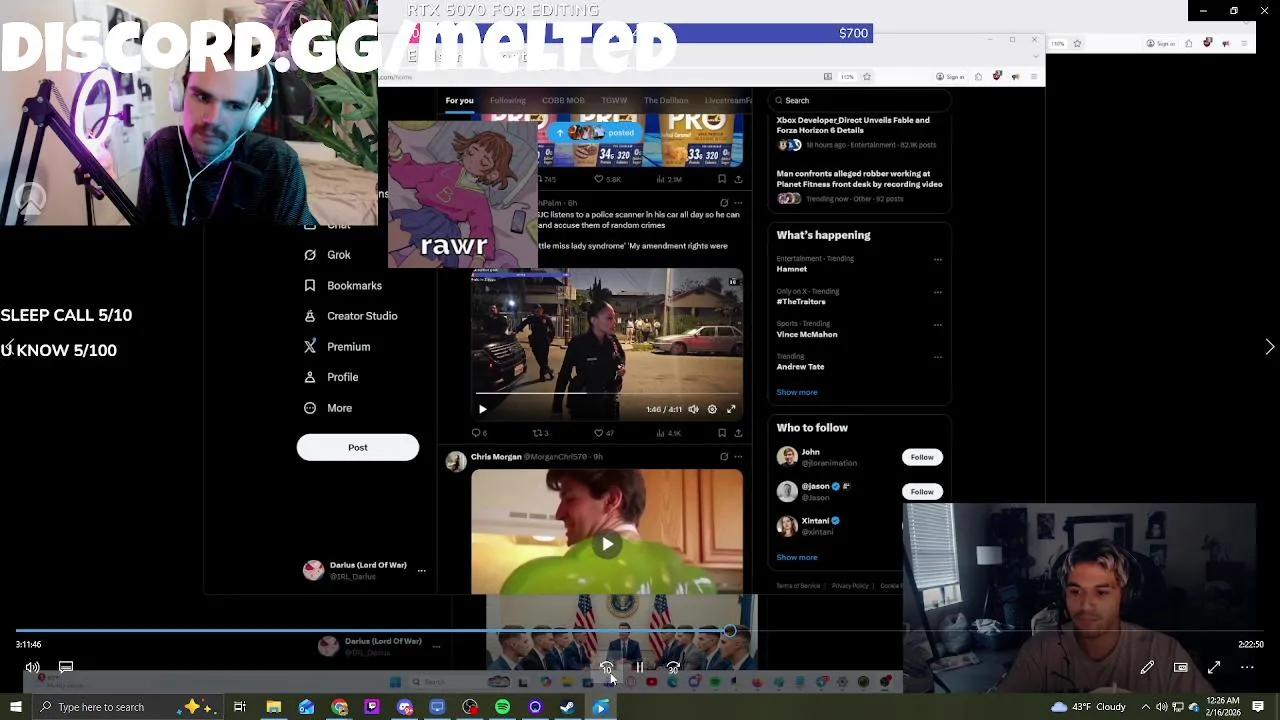The image size is (1280, 720).
Task: Open Chris Morgan tweet's more options
Action: 739,457
